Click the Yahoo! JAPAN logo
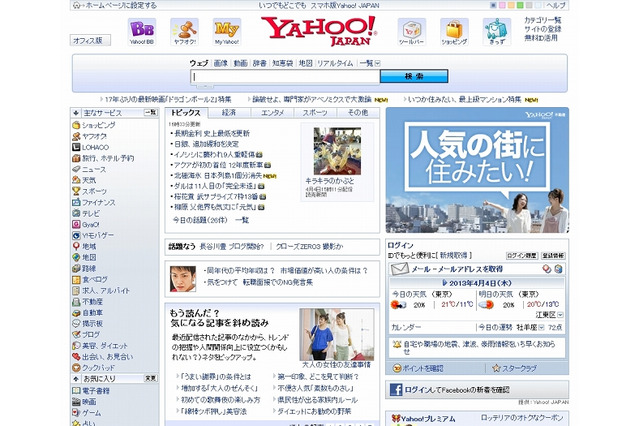The height and width of the screenshot is (426, 640). (x=319, y=31)
